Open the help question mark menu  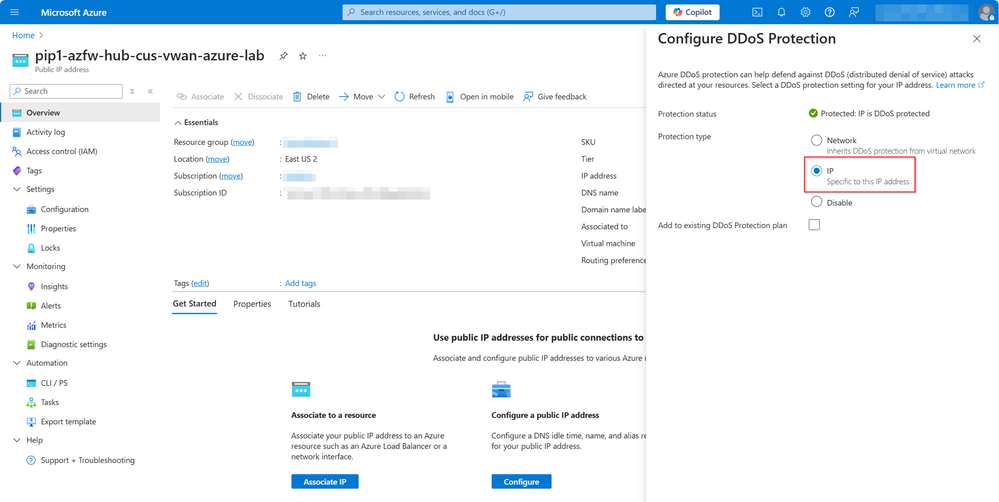tap(830, 12)
